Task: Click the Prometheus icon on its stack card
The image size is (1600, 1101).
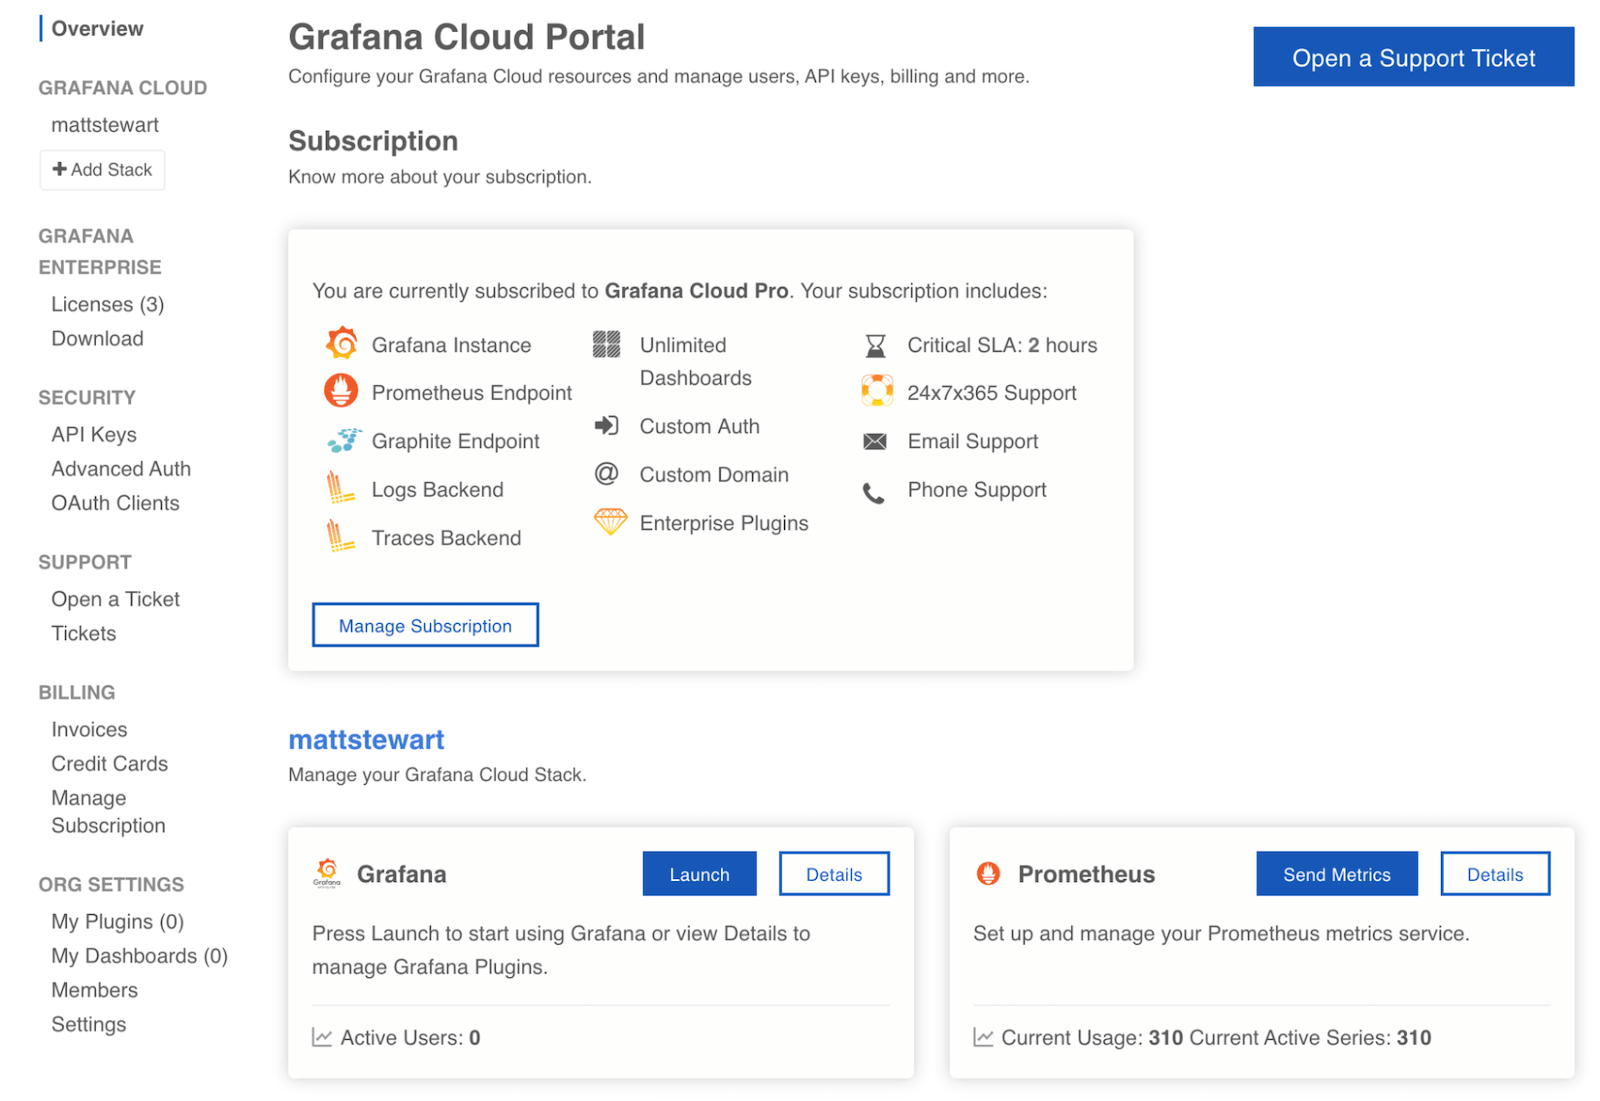Action: [x=988, y=873]
